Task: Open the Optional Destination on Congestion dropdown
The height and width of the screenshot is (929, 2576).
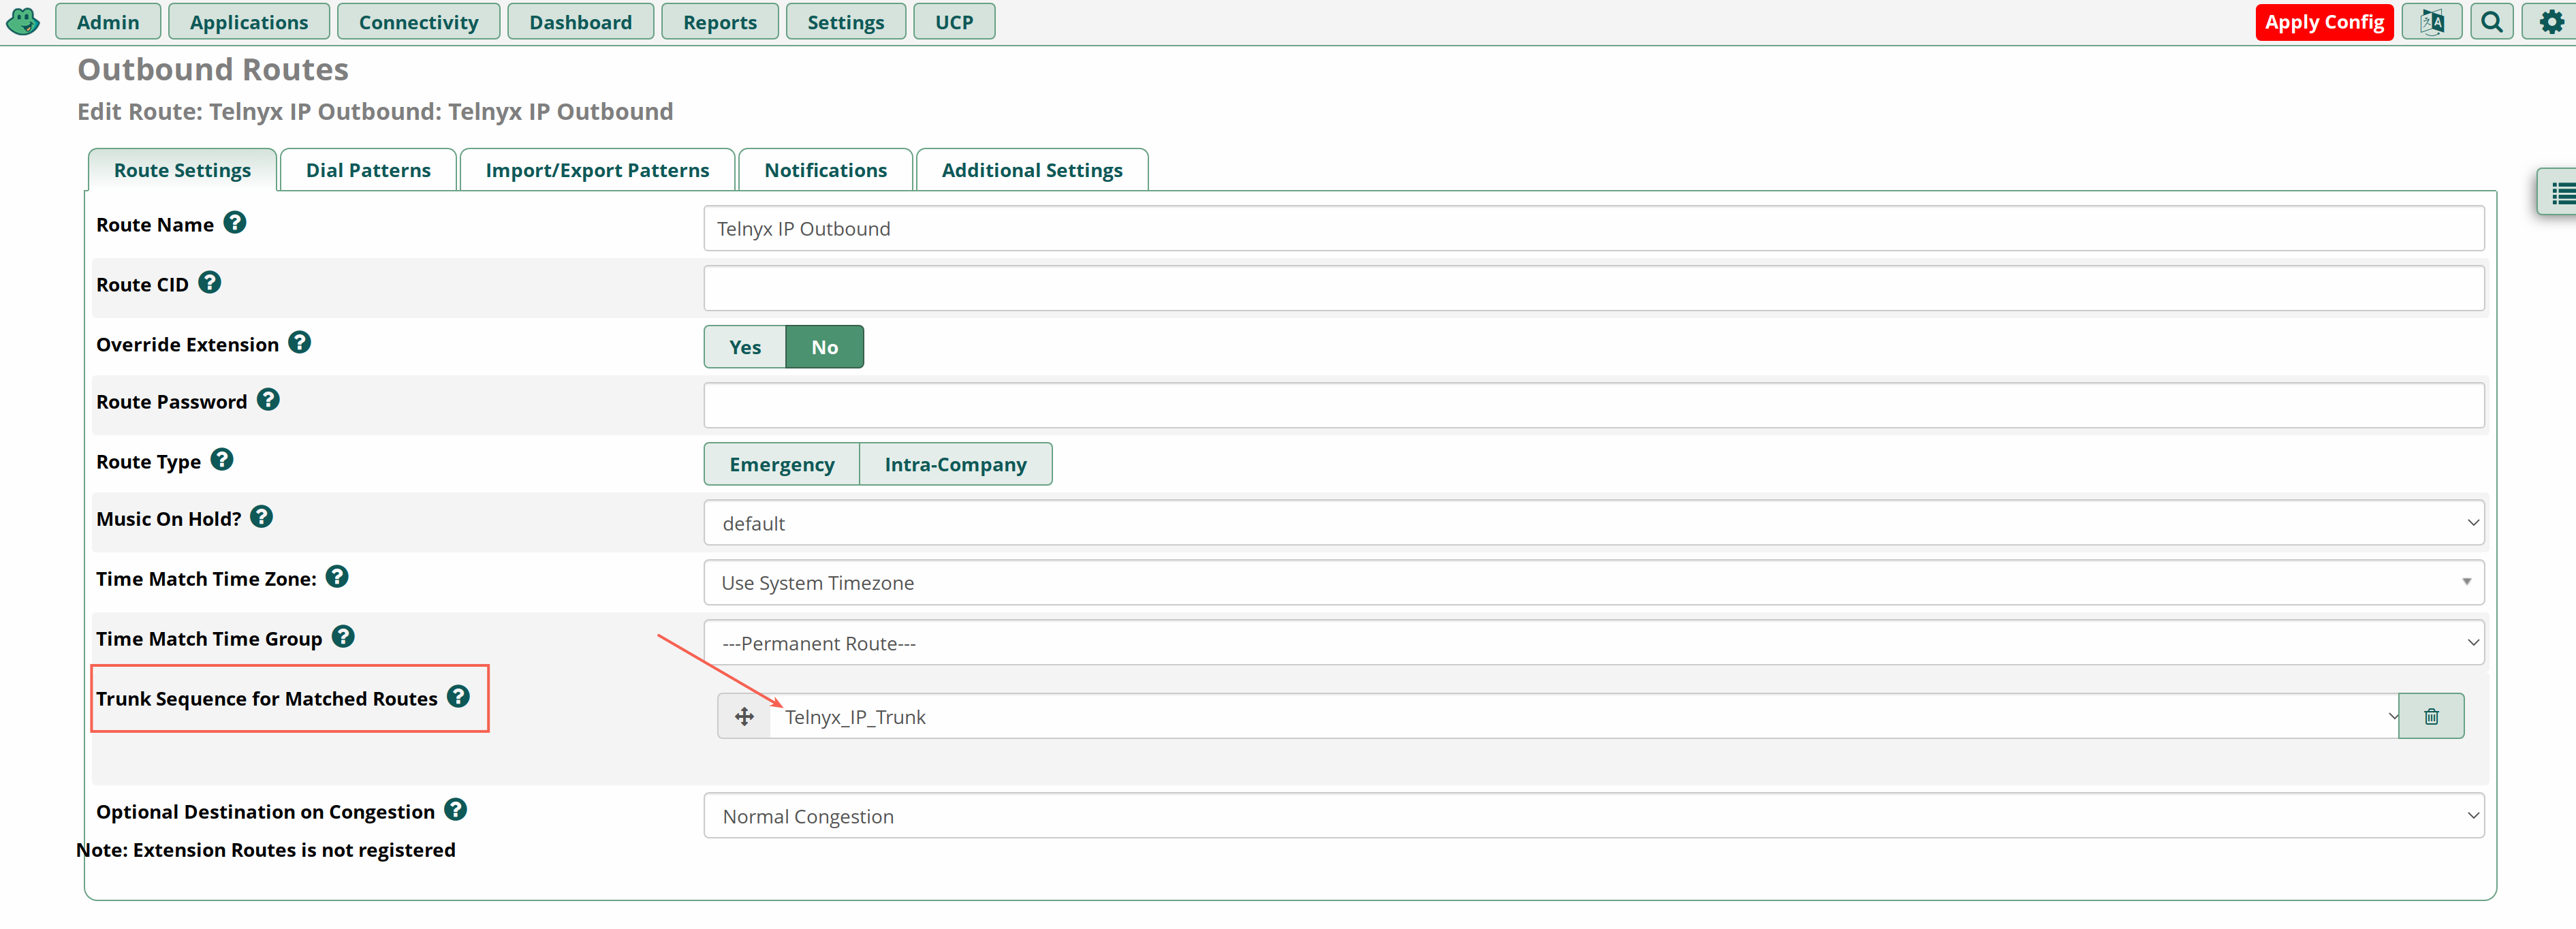Action: pyautogui.click(x=1594, y=816)
